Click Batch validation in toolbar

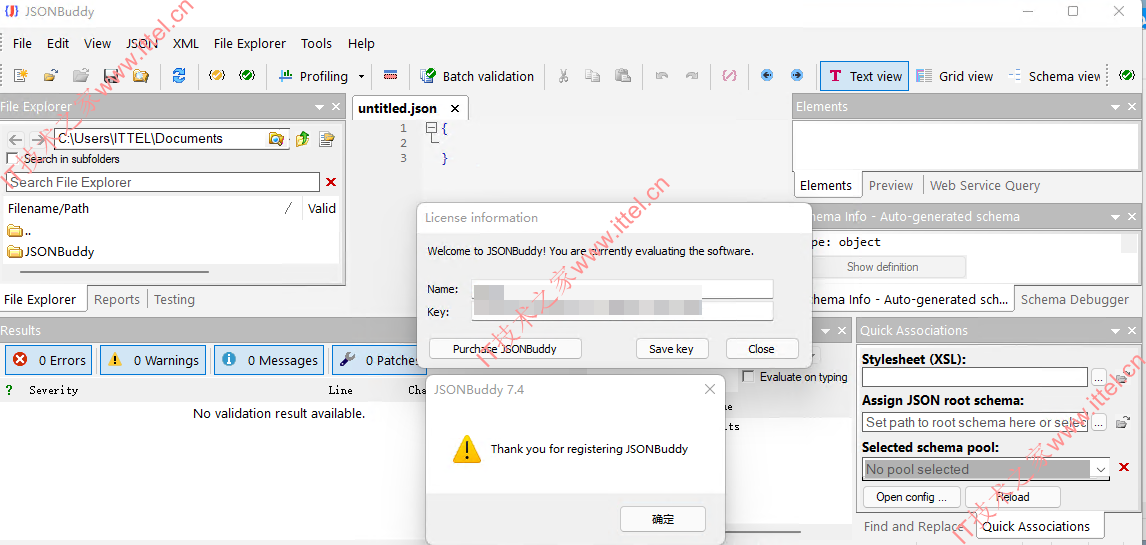pyautogui.click(x=478, y=76)
